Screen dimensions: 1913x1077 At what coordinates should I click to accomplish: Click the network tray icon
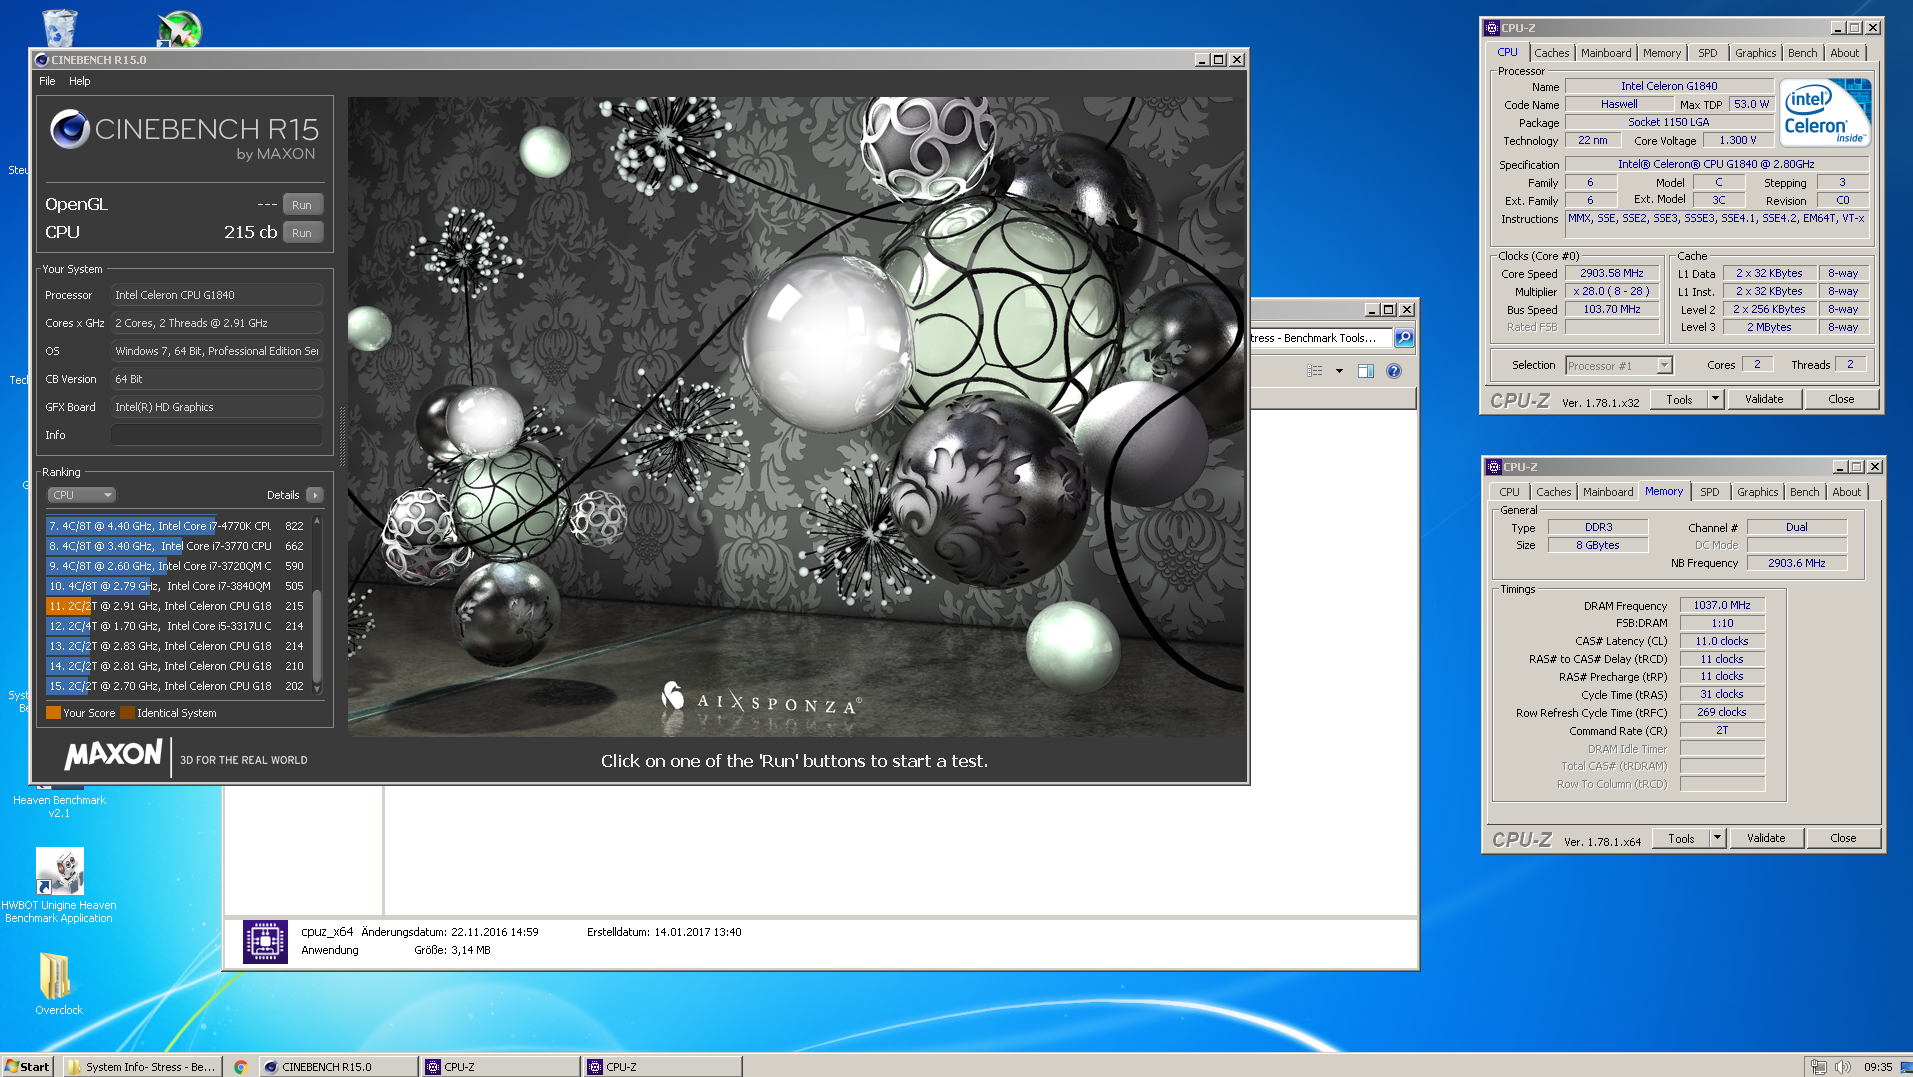tap(1819, 1067)
